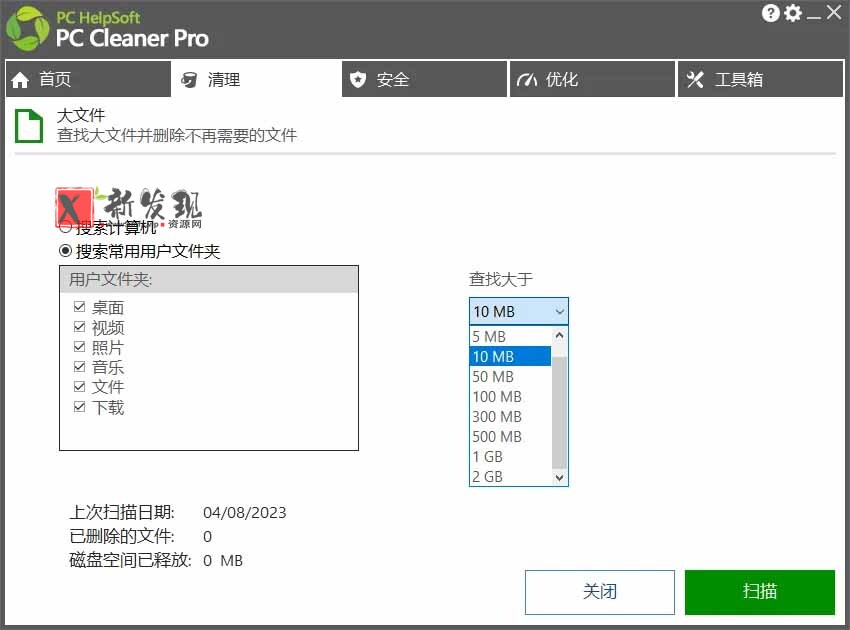
Task: Open the 安全 tab
Action: click(x=424, y=79)
